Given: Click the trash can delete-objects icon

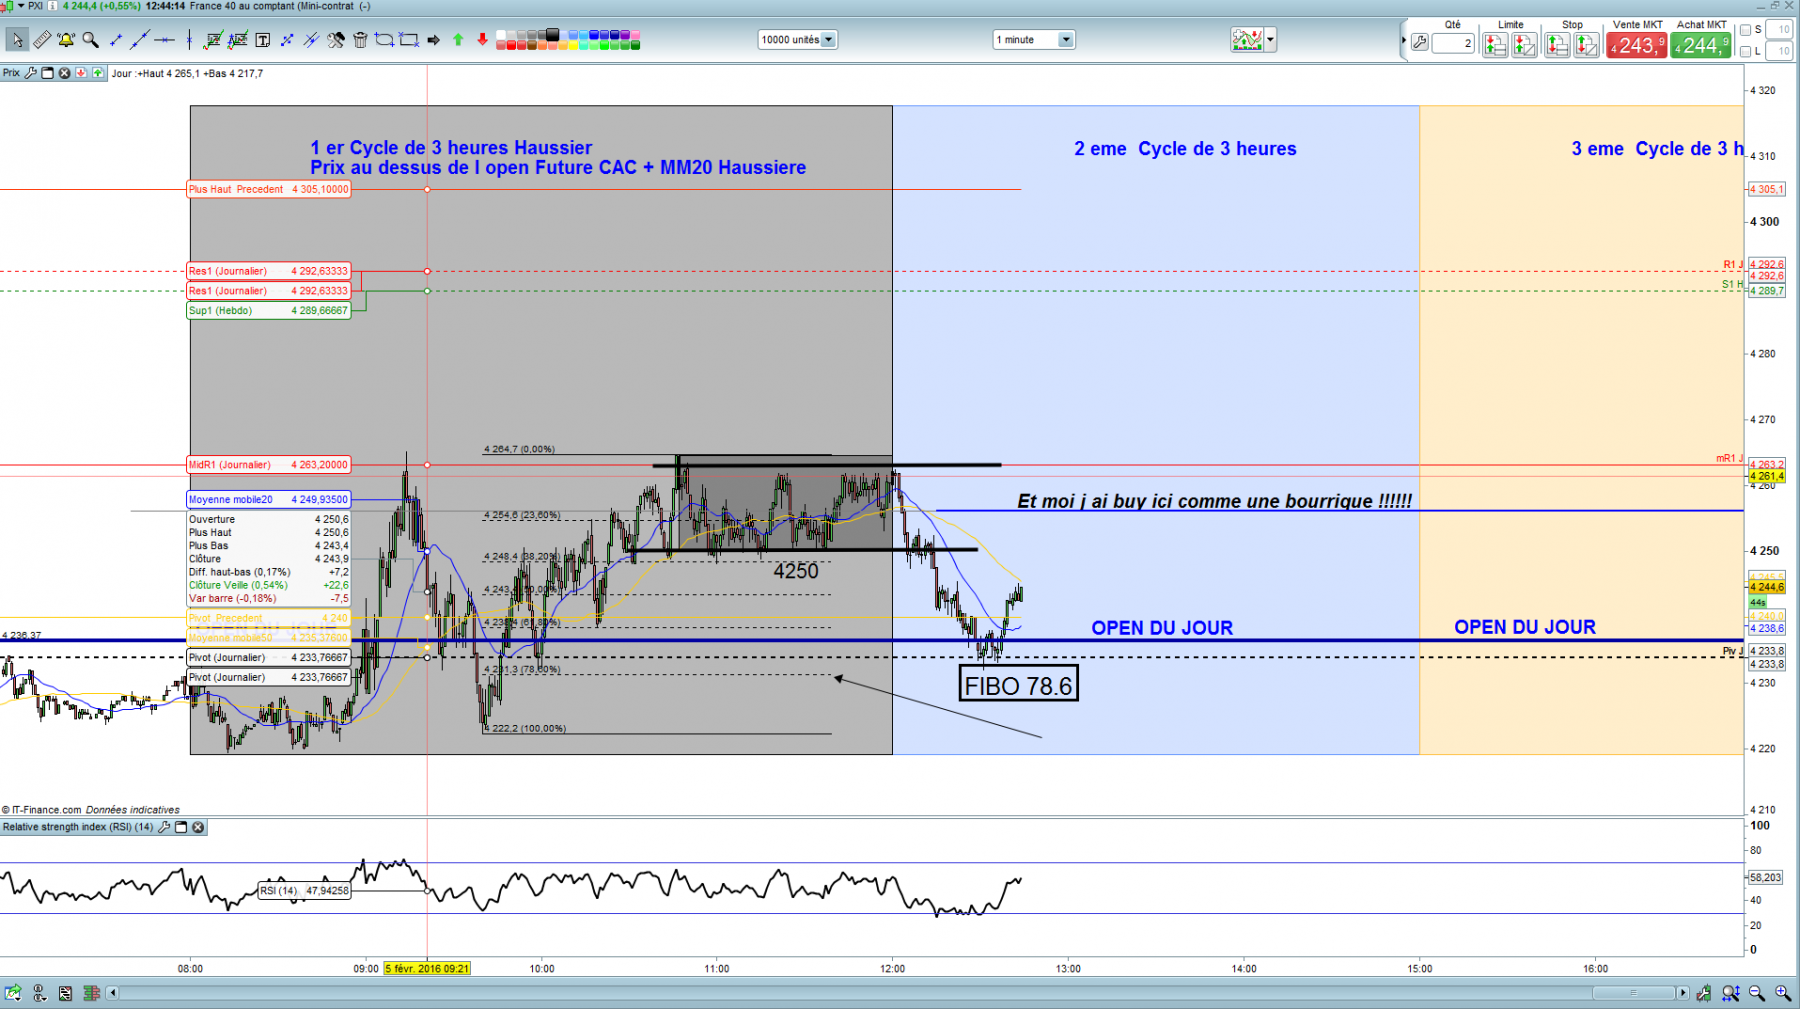Looking at the screenshot, I should coord(360,40).
